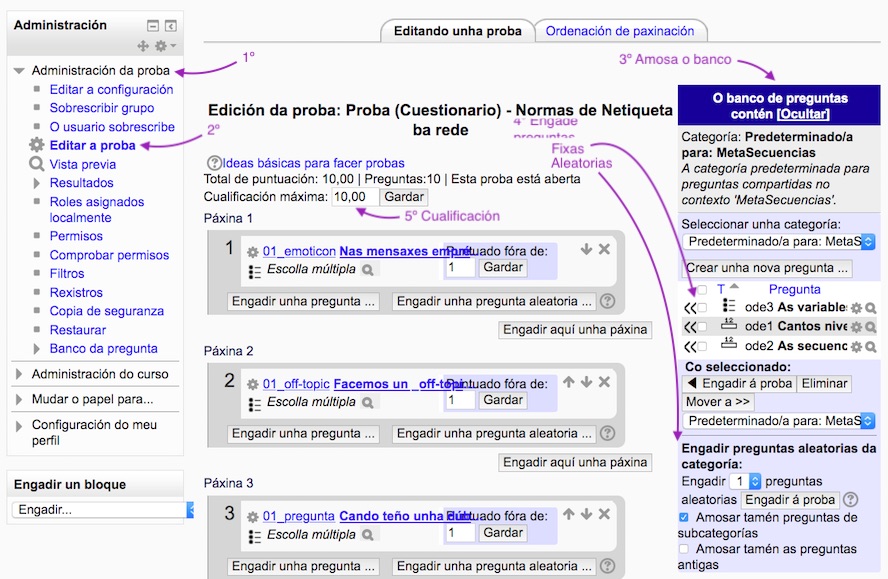Open the stepper for number of random questions

pos(755,482)
